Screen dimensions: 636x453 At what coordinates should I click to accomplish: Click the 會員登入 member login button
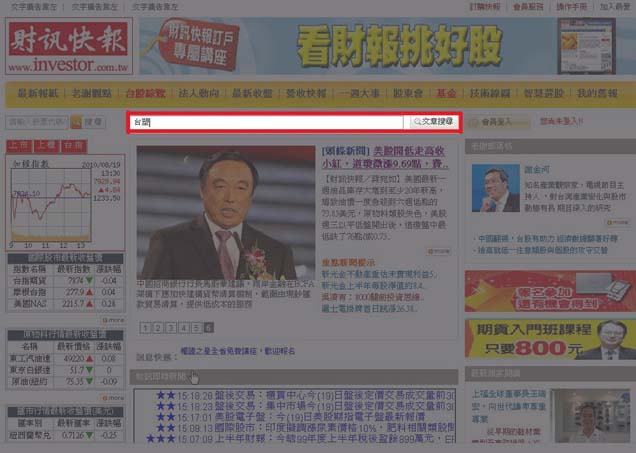[498, 122]
